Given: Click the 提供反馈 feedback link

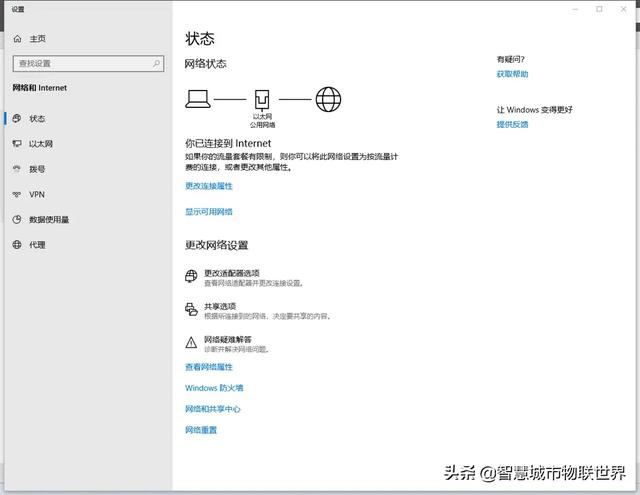Looking at the screenshot, I should (512, 124).
